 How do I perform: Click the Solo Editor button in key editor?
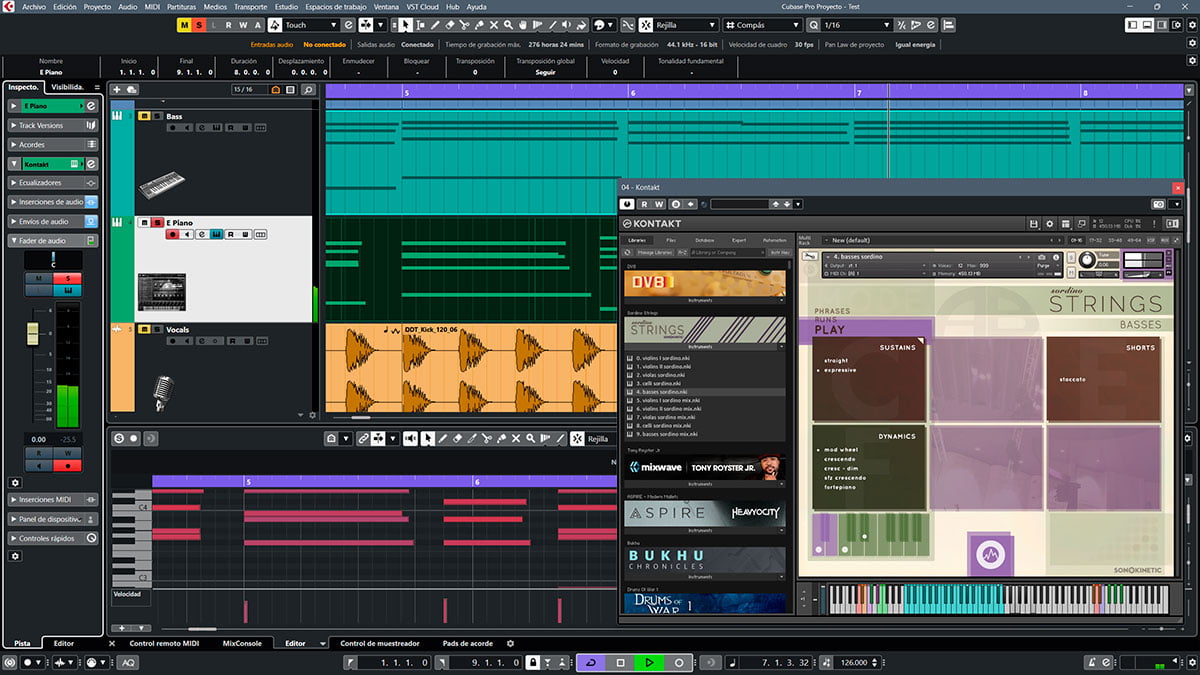[x=118, y=438]
